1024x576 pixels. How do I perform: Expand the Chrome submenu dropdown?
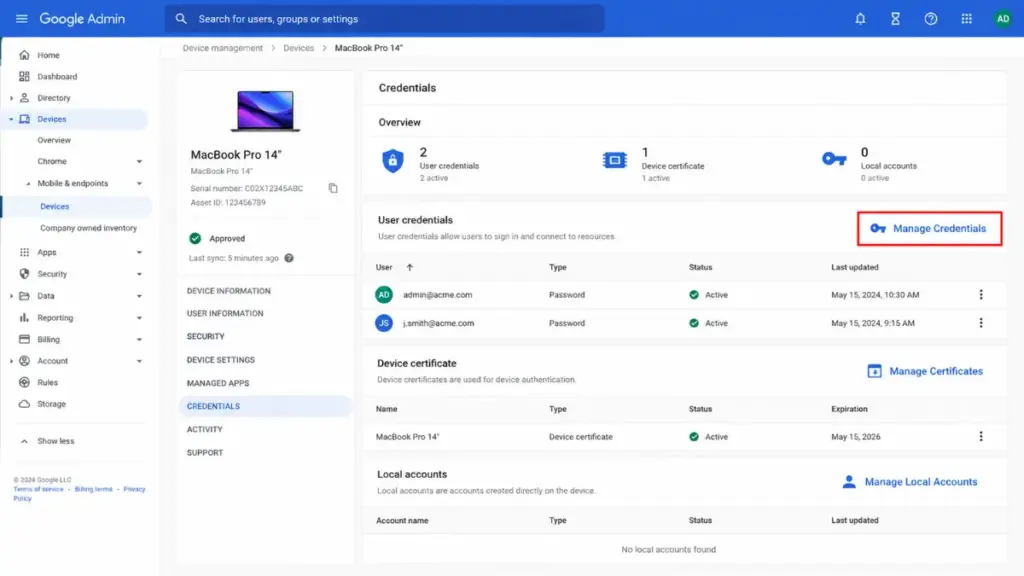[x=139, y=161]
